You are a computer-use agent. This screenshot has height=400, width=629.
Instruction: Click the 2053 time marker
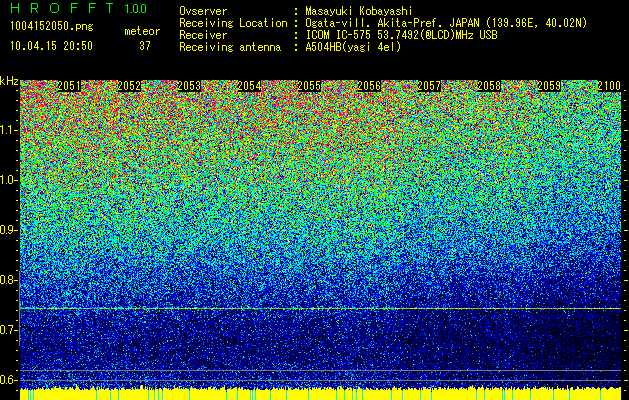pos(189,86)
